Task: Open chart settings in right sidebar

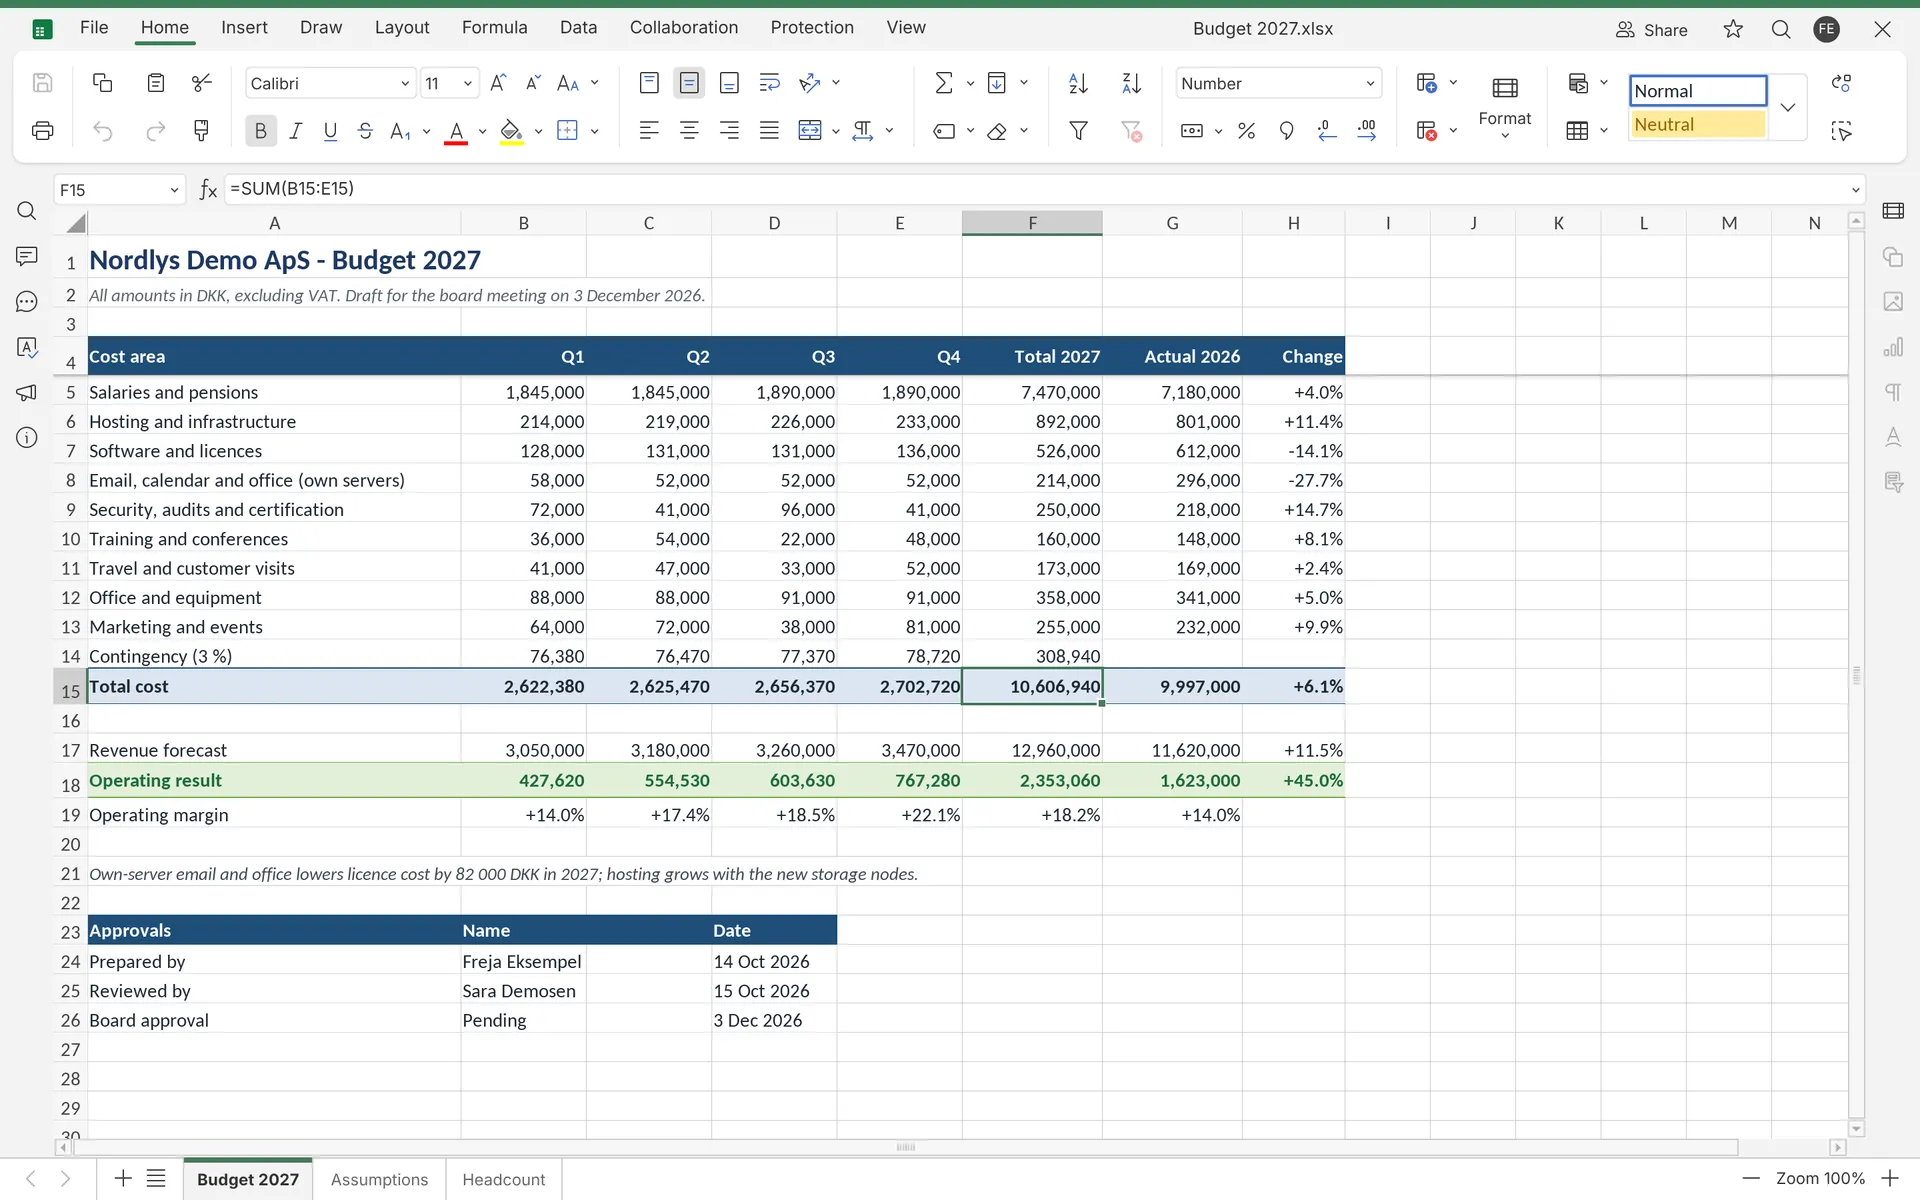Action: [x=1893, y=347]
